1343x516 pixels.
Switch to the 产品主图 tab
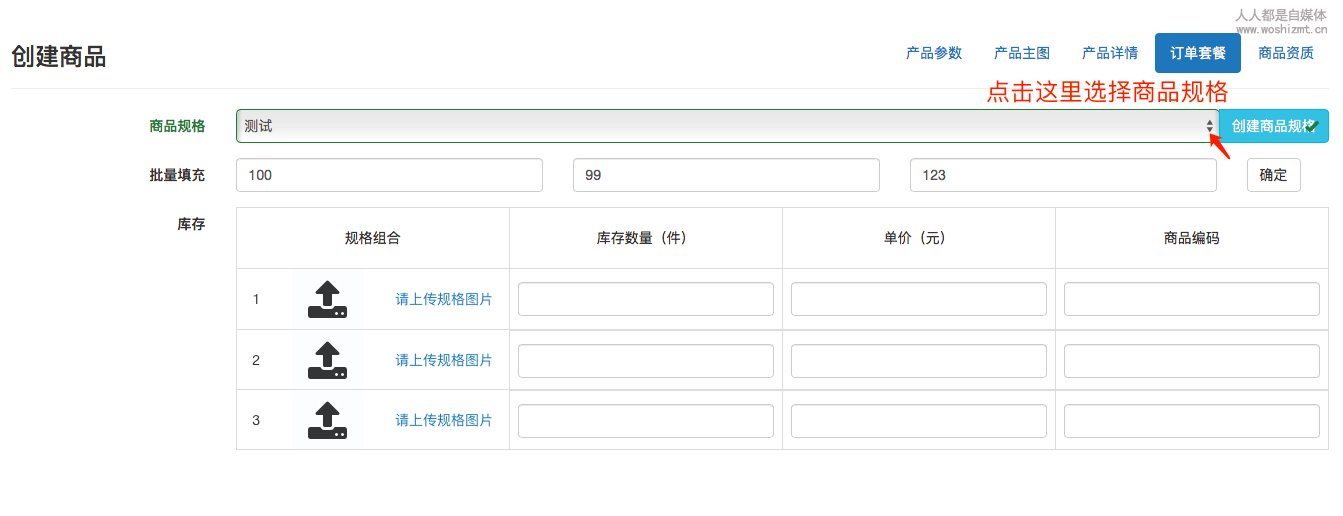pyautogui.click(x=1022, y=53)
